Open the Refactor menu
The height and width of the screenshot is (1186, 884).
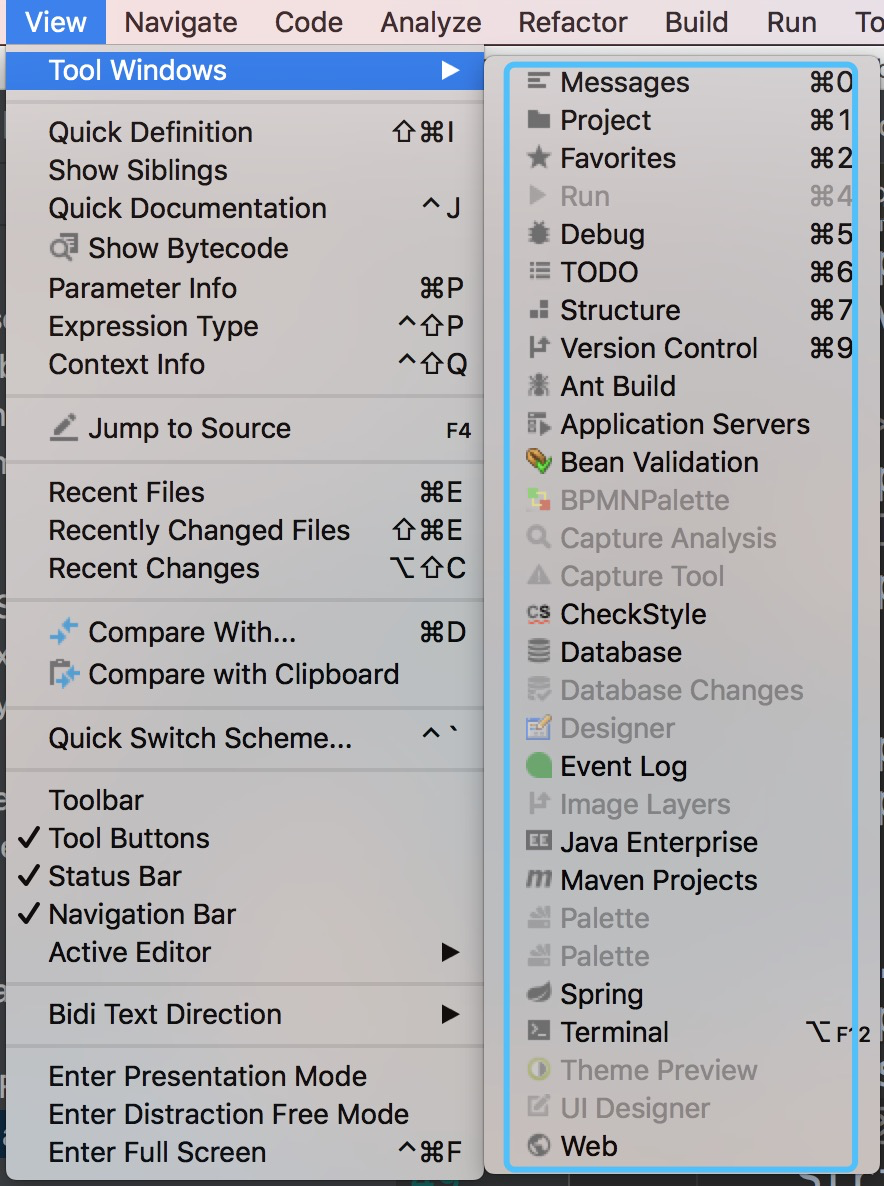click(x=572, y=22)
